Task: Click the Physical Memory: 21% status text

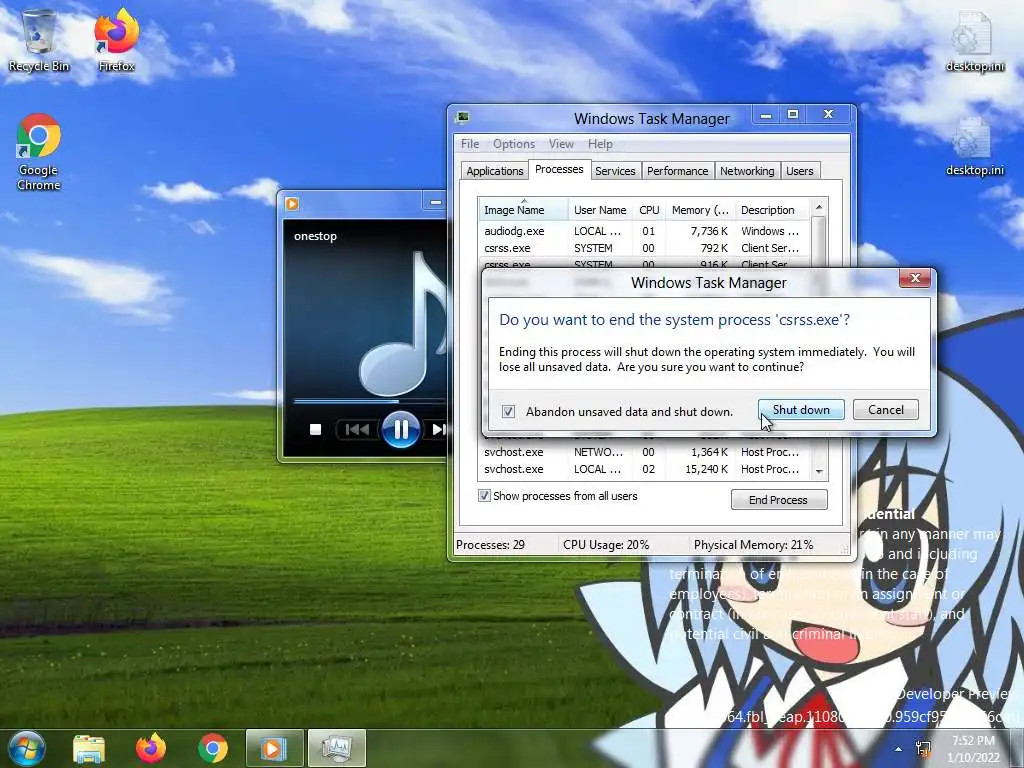Action: 753,545
